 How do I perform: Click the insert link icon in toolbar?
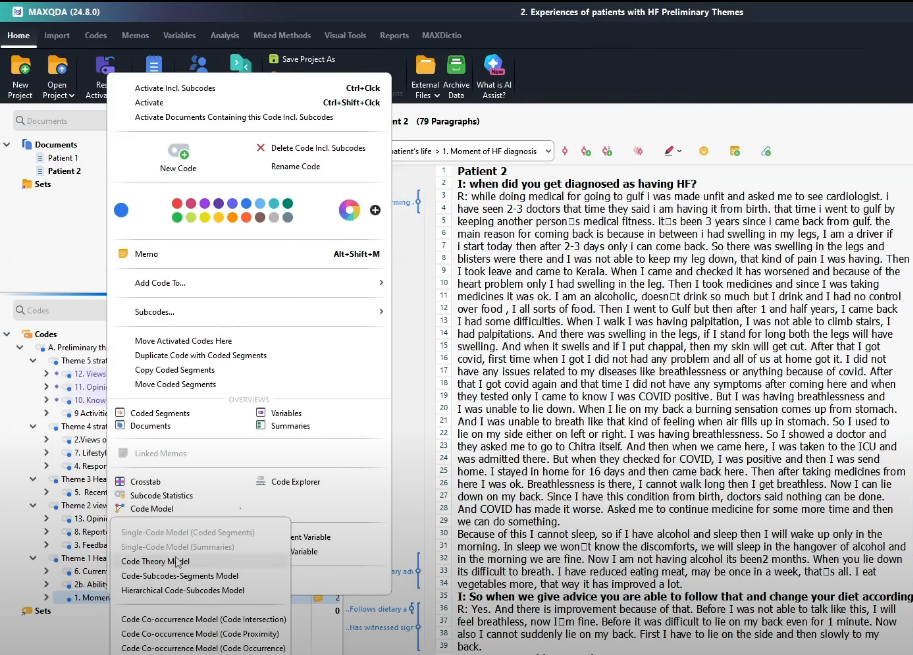[766, 151]
